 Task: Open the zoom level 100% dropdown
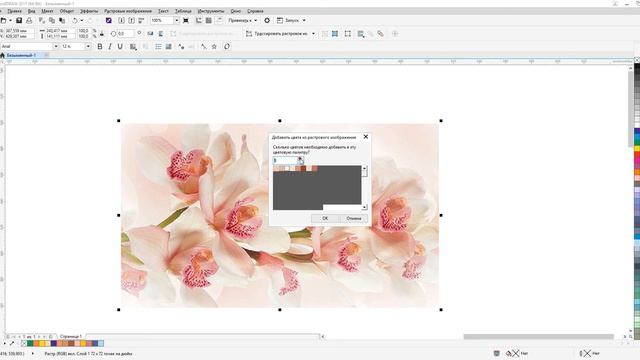[177, 20]
